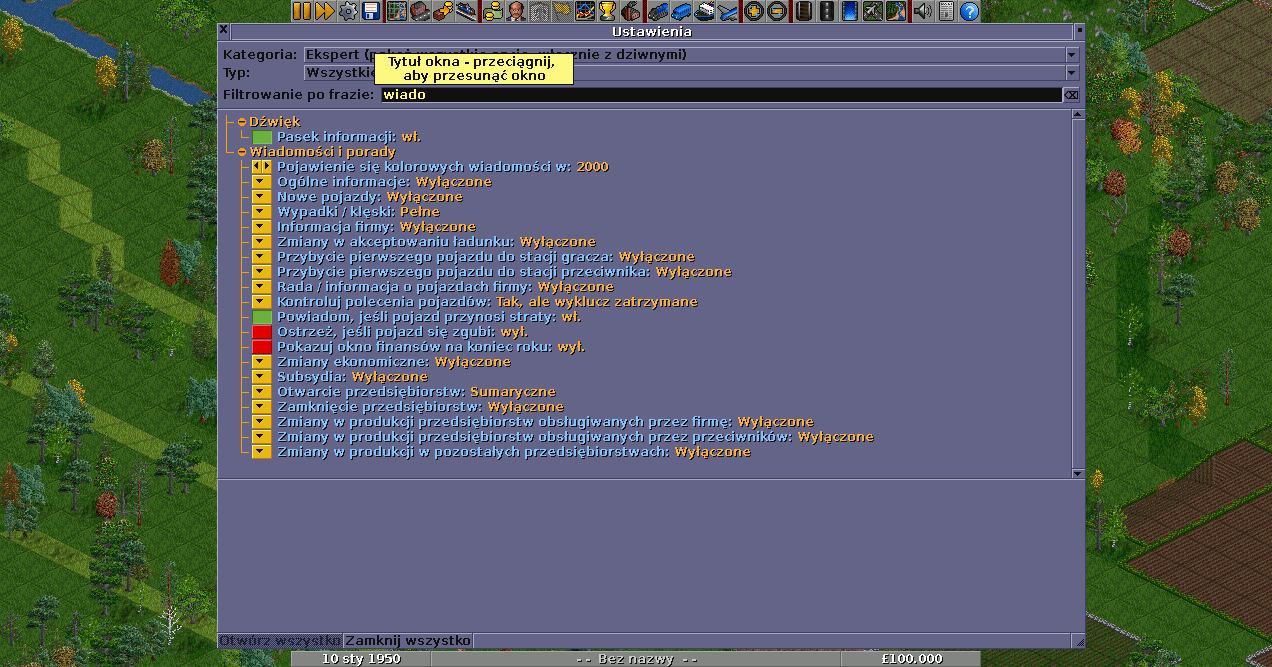Image resolution: width=1272 pixels, height=667 pixels.
Task: Collapse the Wiadomości i porady section
Action: click(x=242, y=152)
